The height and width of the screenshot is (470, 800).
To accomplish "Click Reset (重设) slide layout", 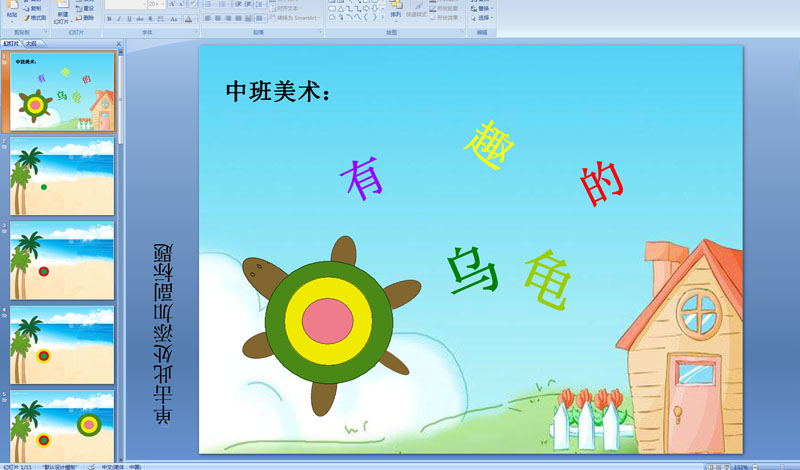I will tap(85, 8).
